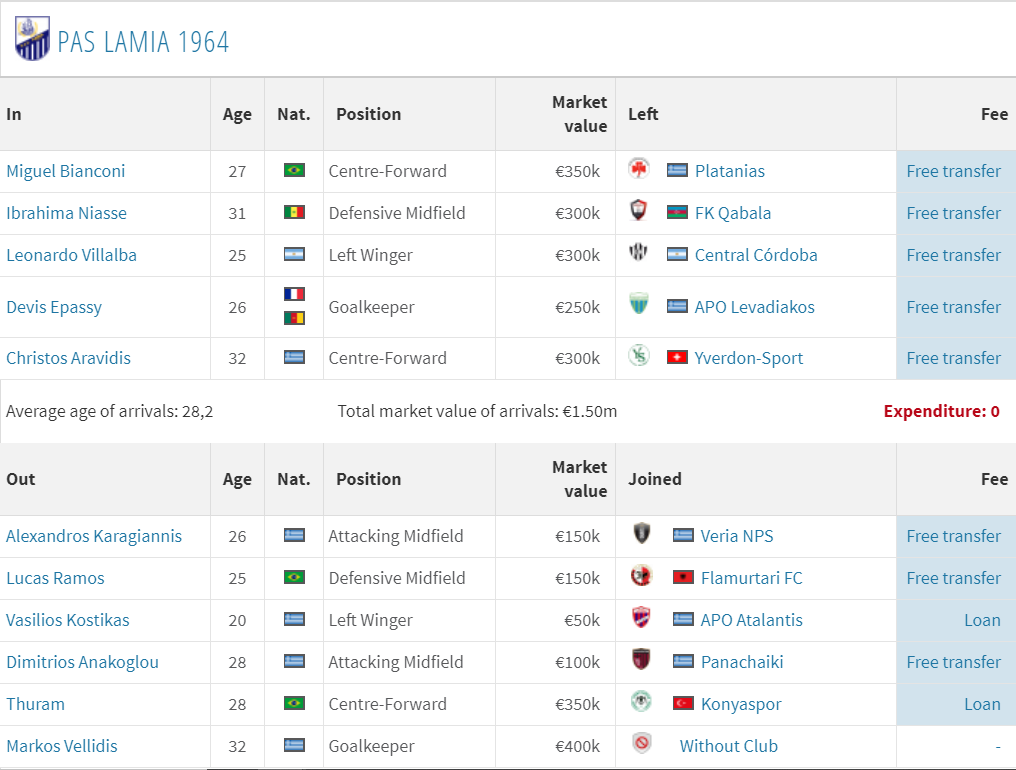Click the Brazil flag beside Miguel Bianconi
Viewport: 1016px width, 770px height.
pos(294,170)
